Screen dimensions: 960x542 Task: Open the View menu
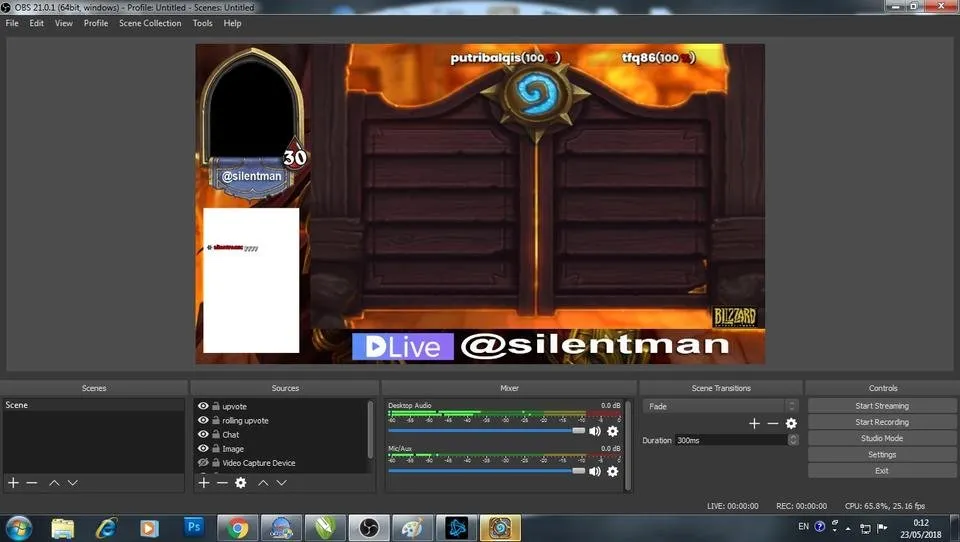coord(64,23)
